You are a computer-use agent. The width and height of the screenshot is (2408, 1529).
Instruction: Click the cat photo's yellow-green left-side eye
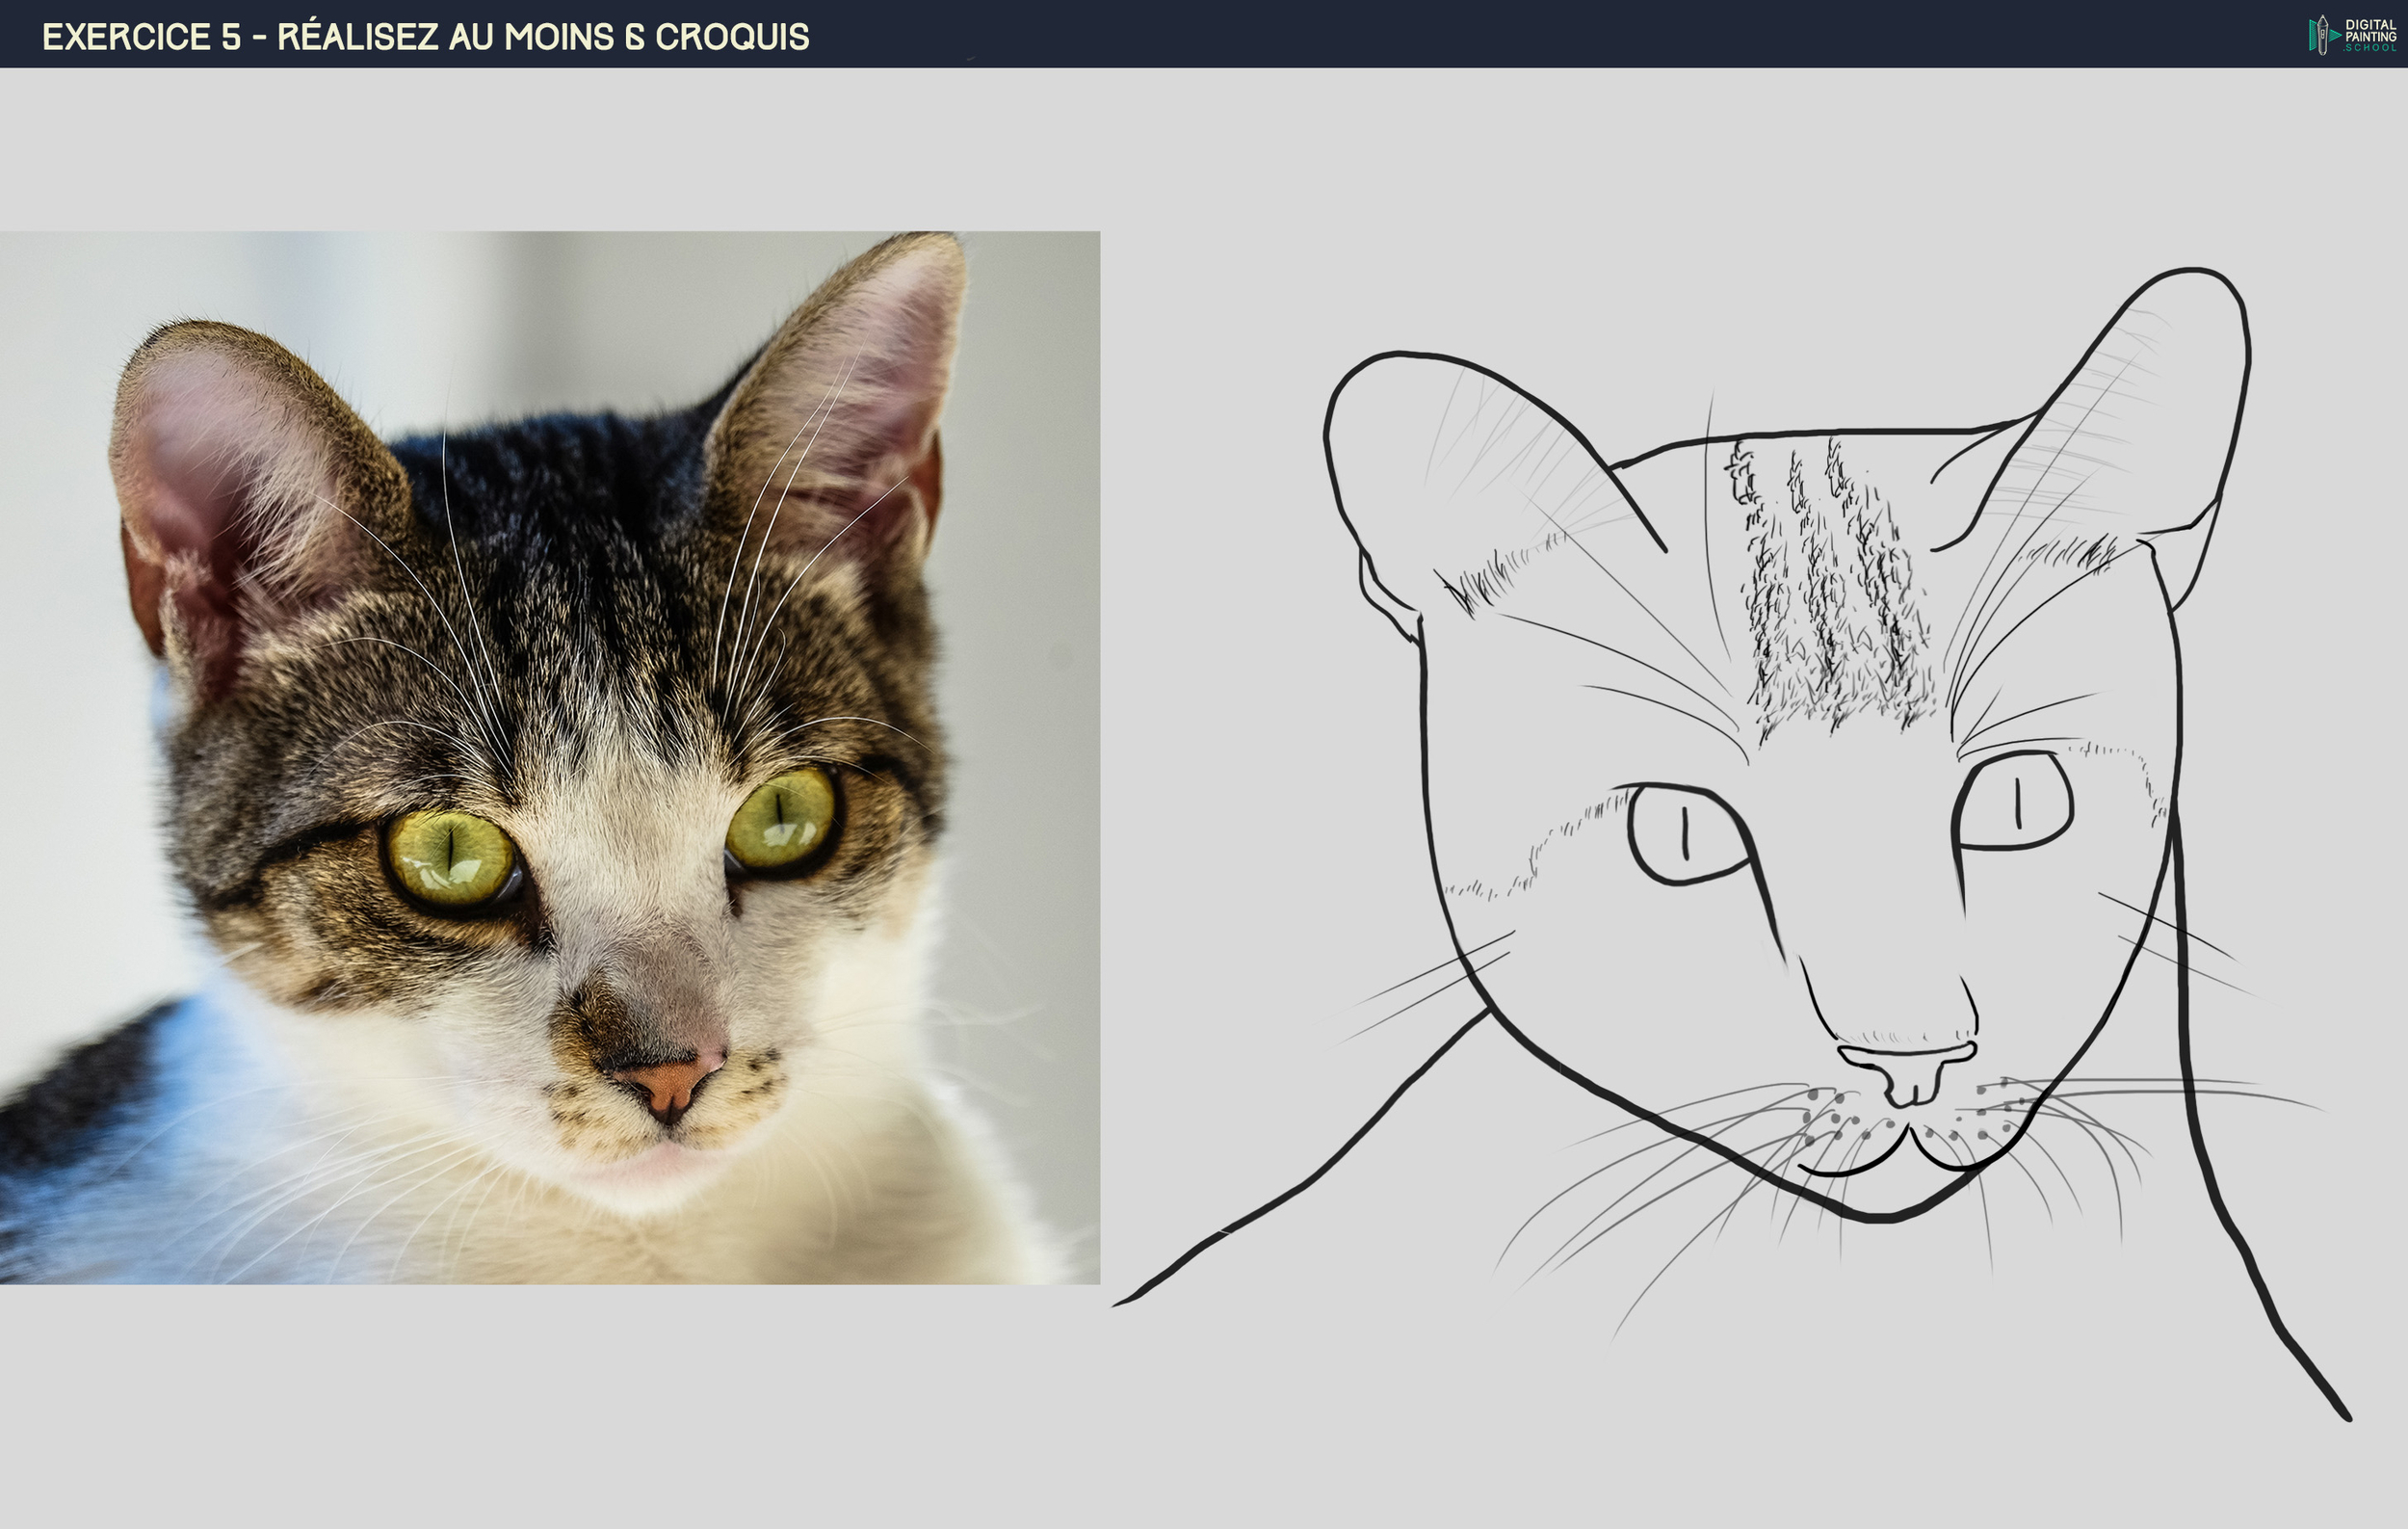tap(450, 858)
